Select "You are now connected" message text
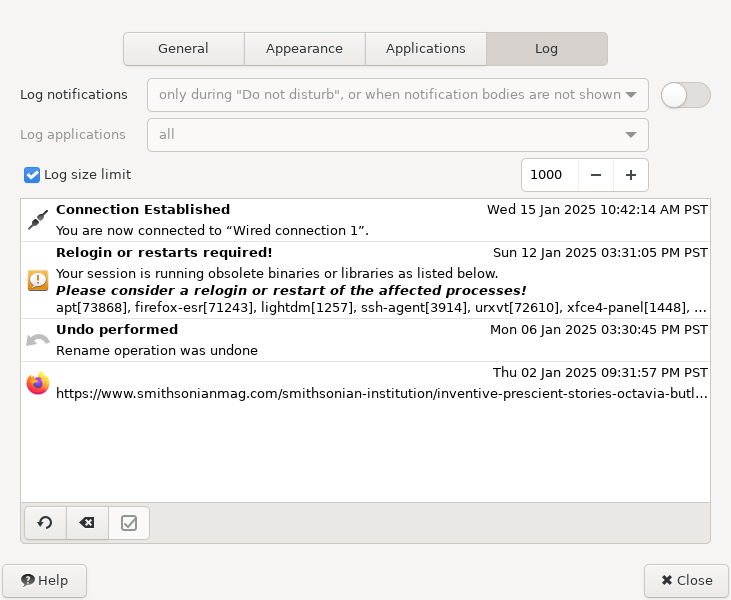 coord(212,231)
